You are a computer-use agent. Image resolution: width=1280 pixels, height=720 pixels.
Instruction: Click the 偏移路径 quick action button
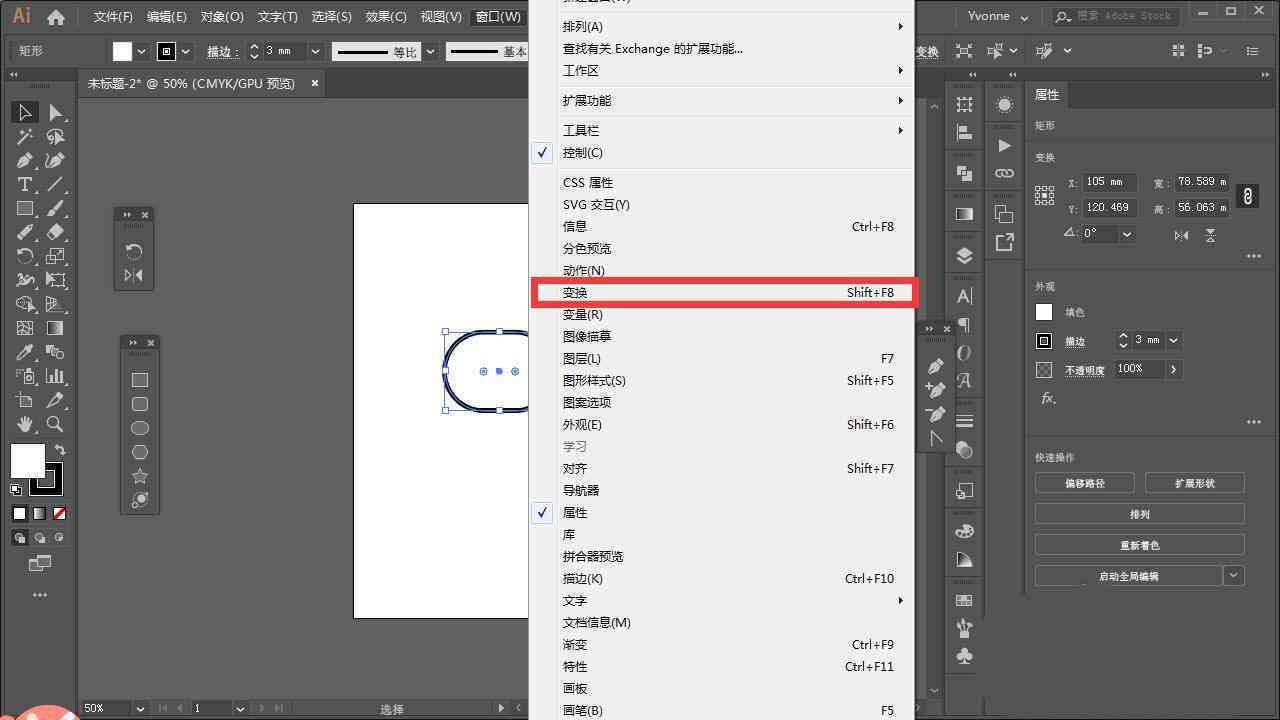coord(1084,483)
